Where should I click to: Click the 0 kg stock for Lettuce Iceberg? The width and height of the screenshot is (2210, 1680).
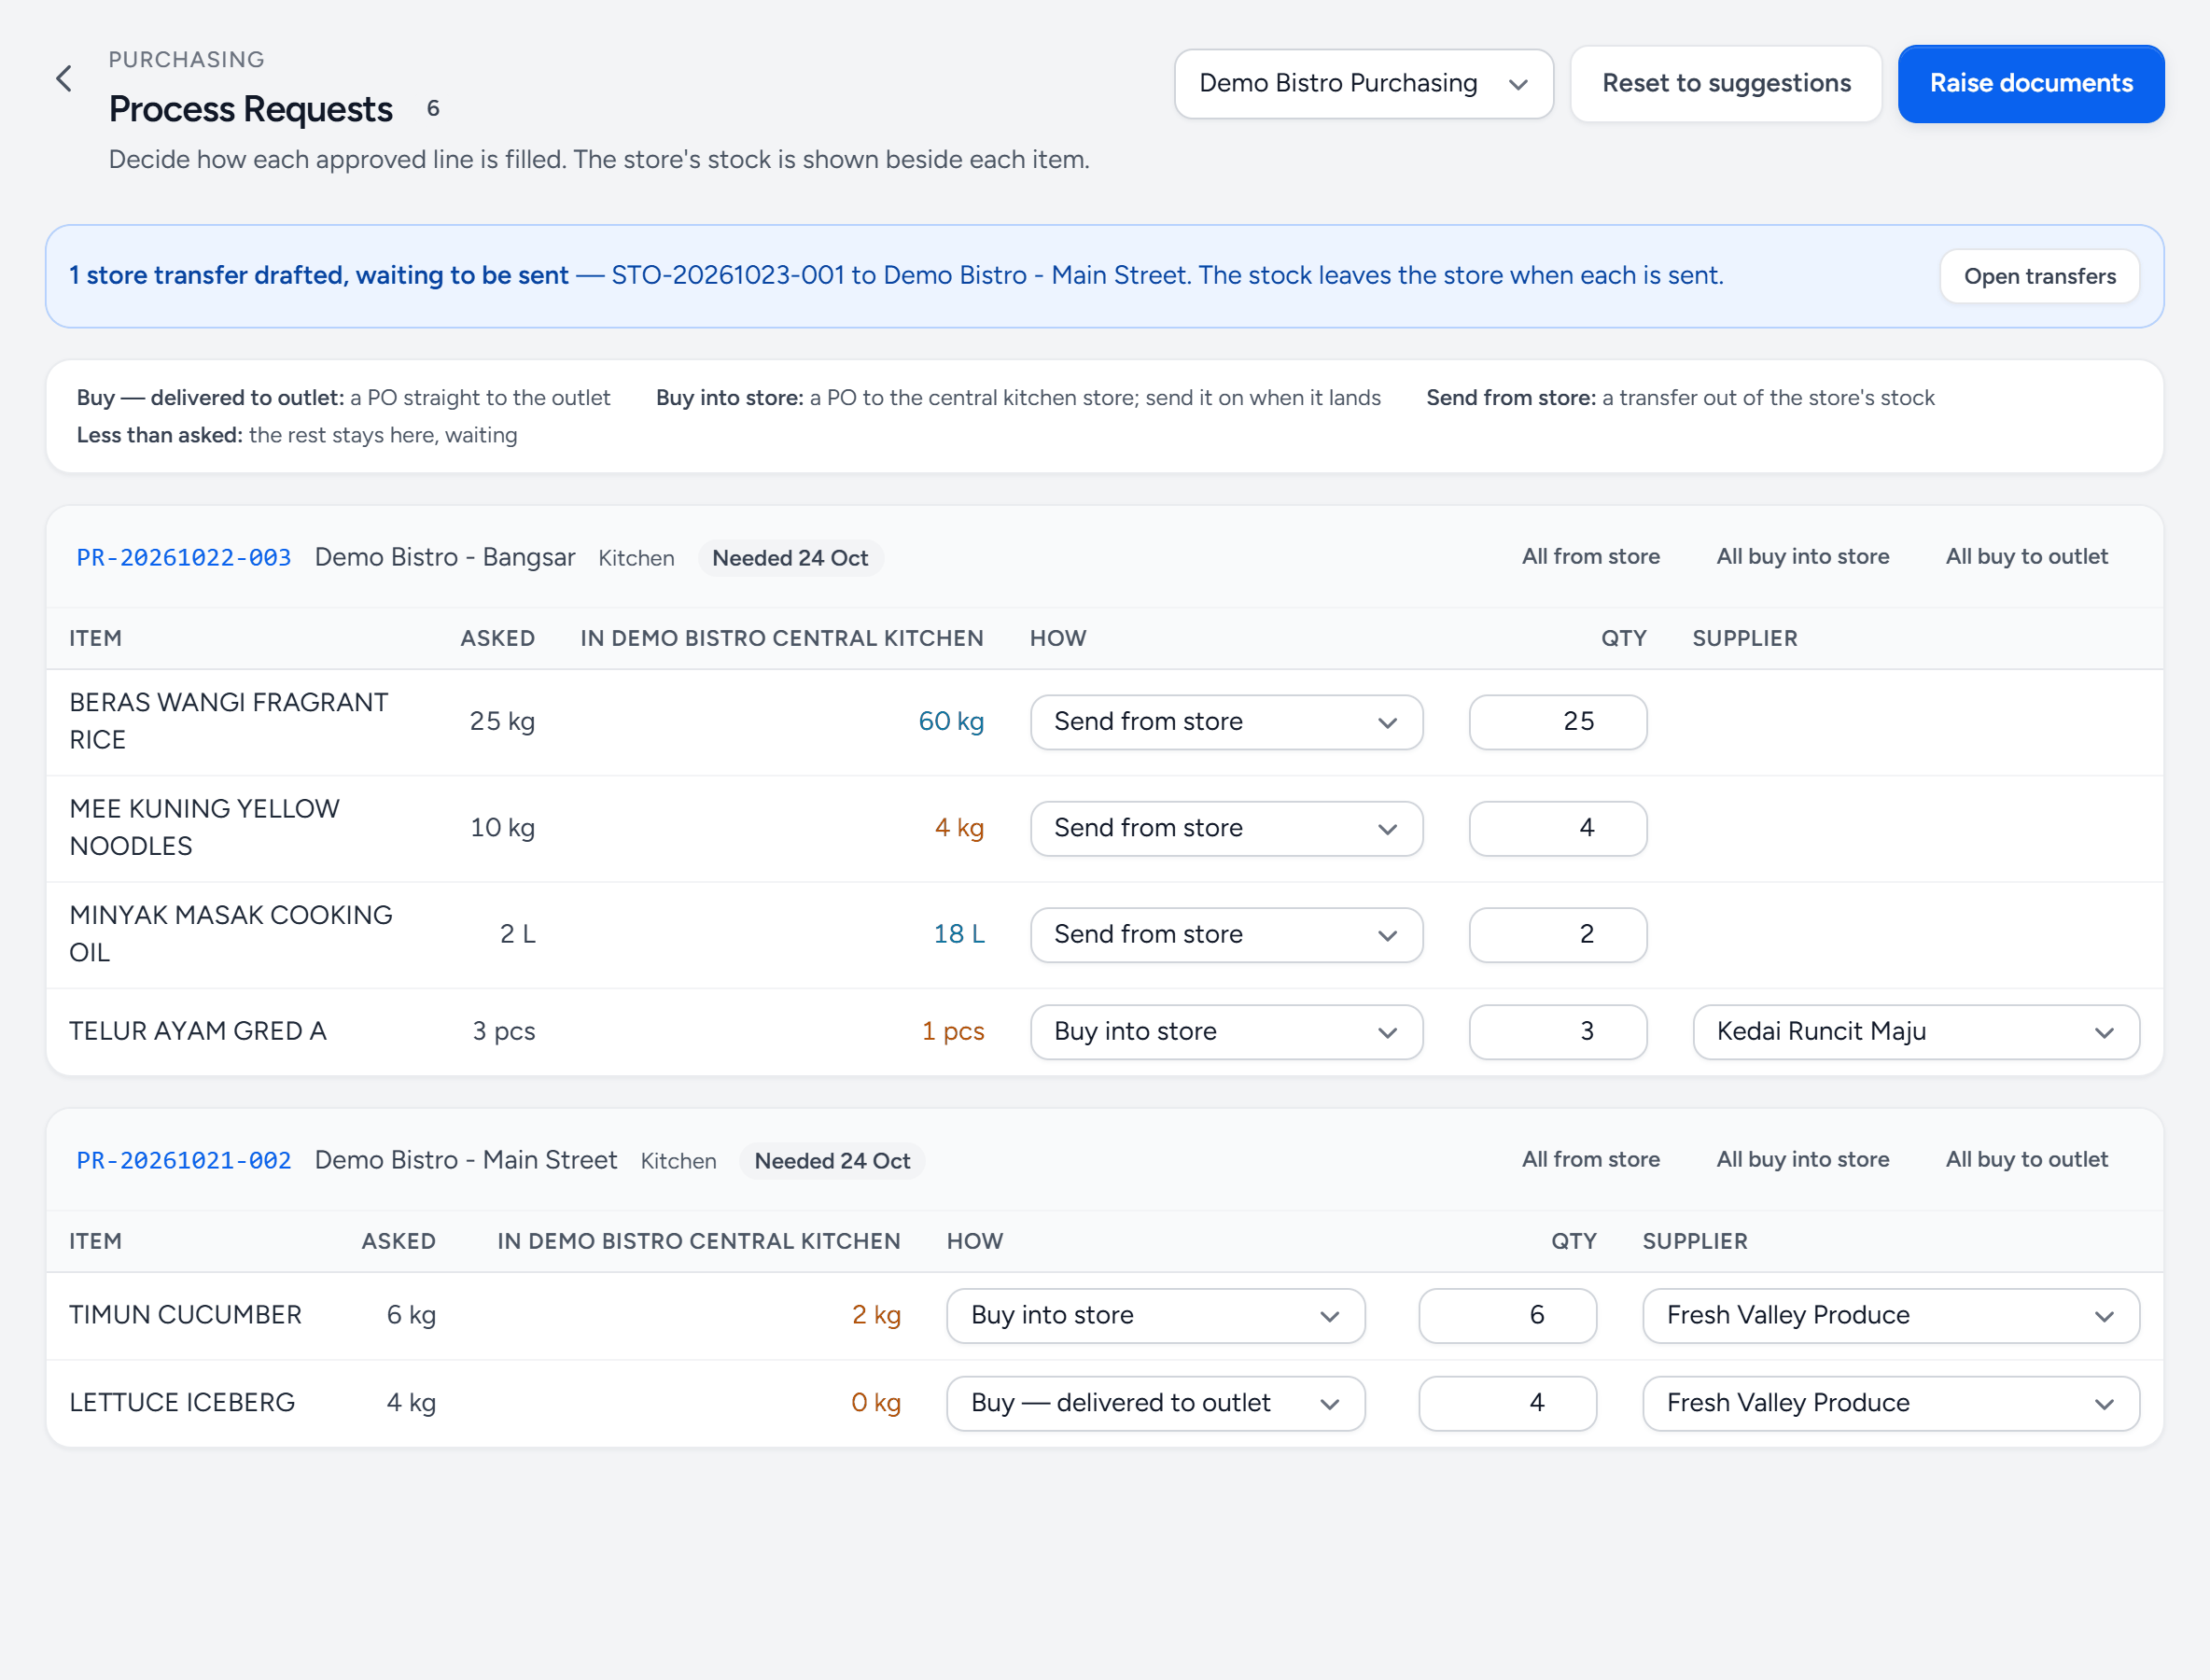(x=876, y=1403)
